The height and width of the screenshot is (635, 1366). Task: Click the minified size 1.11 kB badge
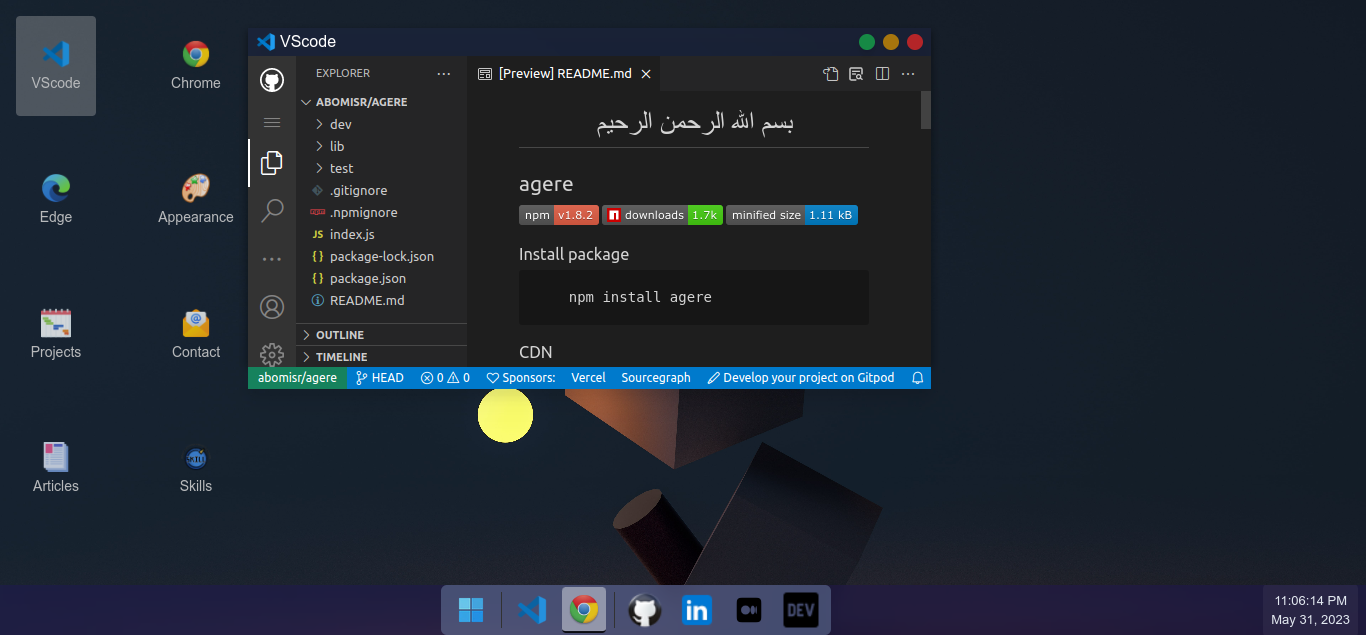pos(792,215)
